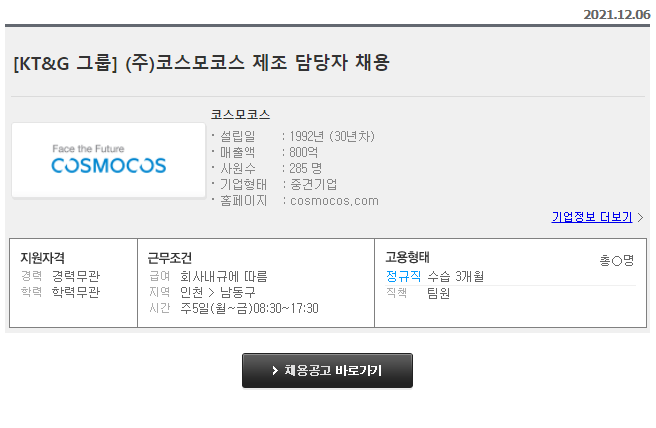This screenshot has height=428, width=656.
Task: Click the 회사내규에 따름 salary text
Action: (223, 277)
